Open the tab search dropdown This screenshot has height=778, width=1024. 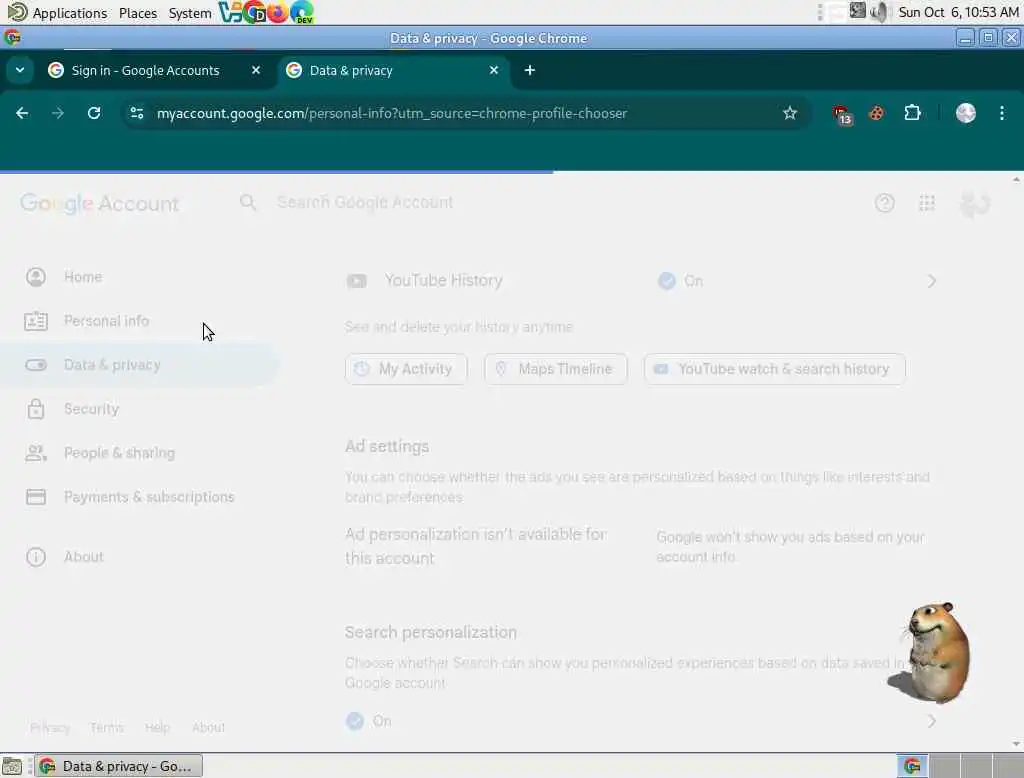pos(20,70)
